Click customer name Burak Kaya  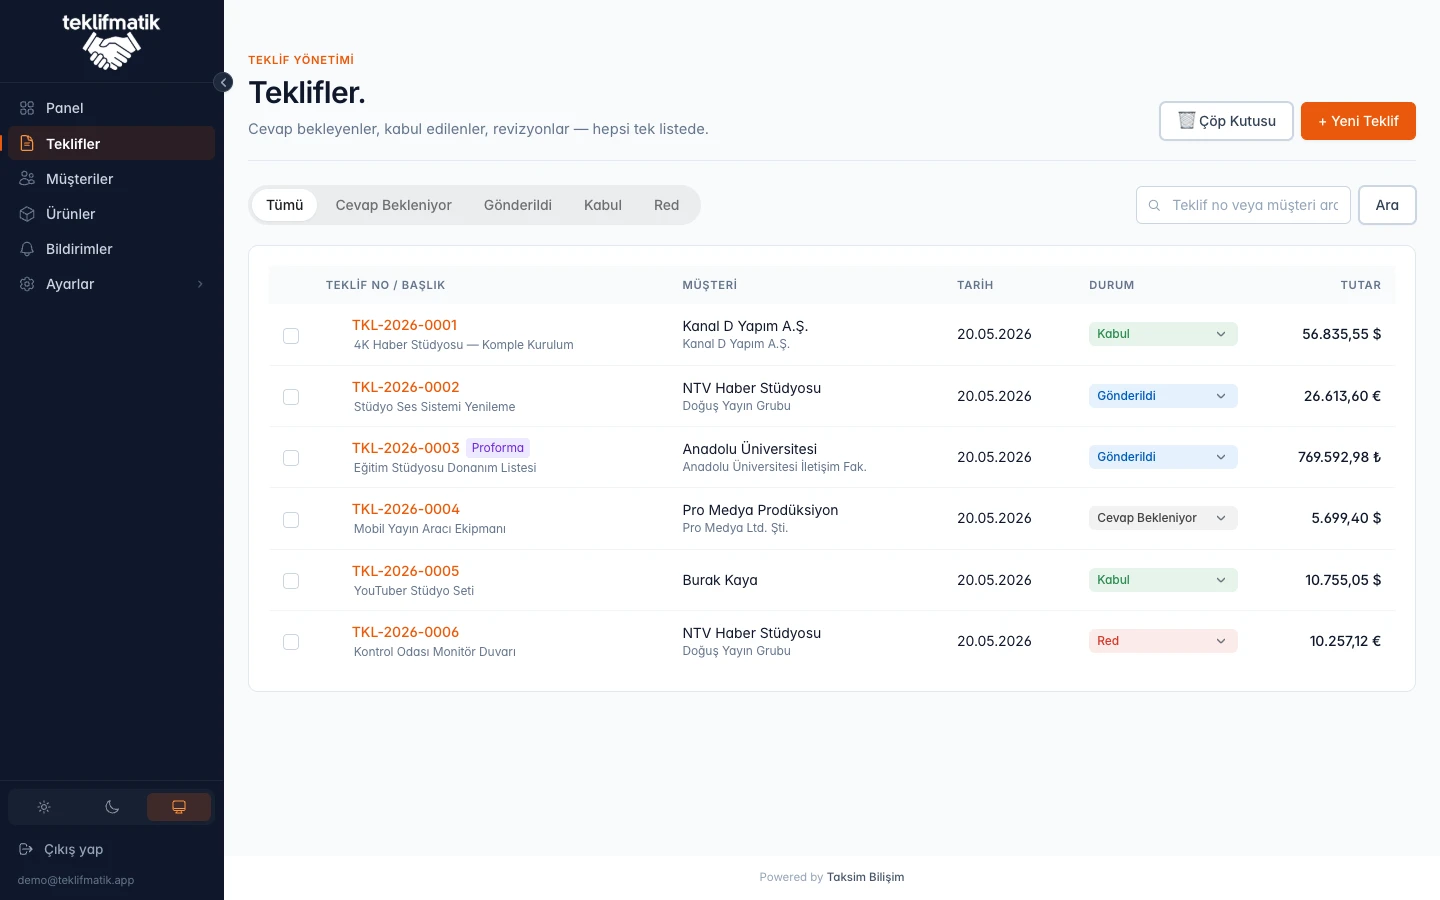pyautogui.click(x=720, y=580)
